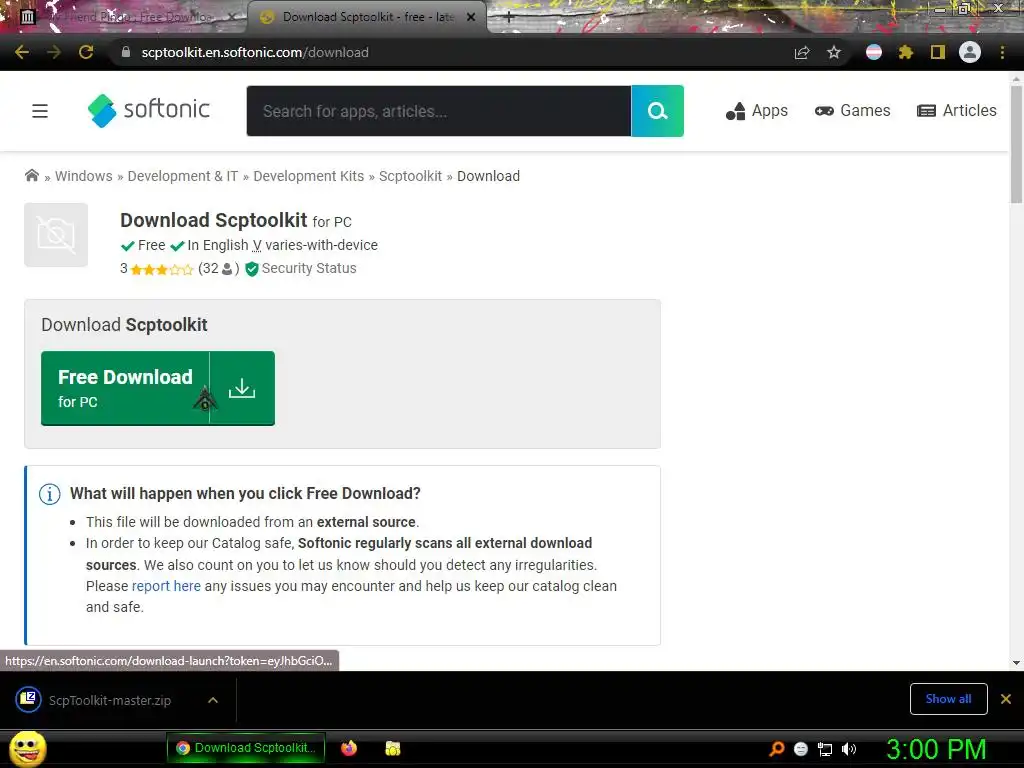
Task: Open the Articles section
Action: [957, 111]
